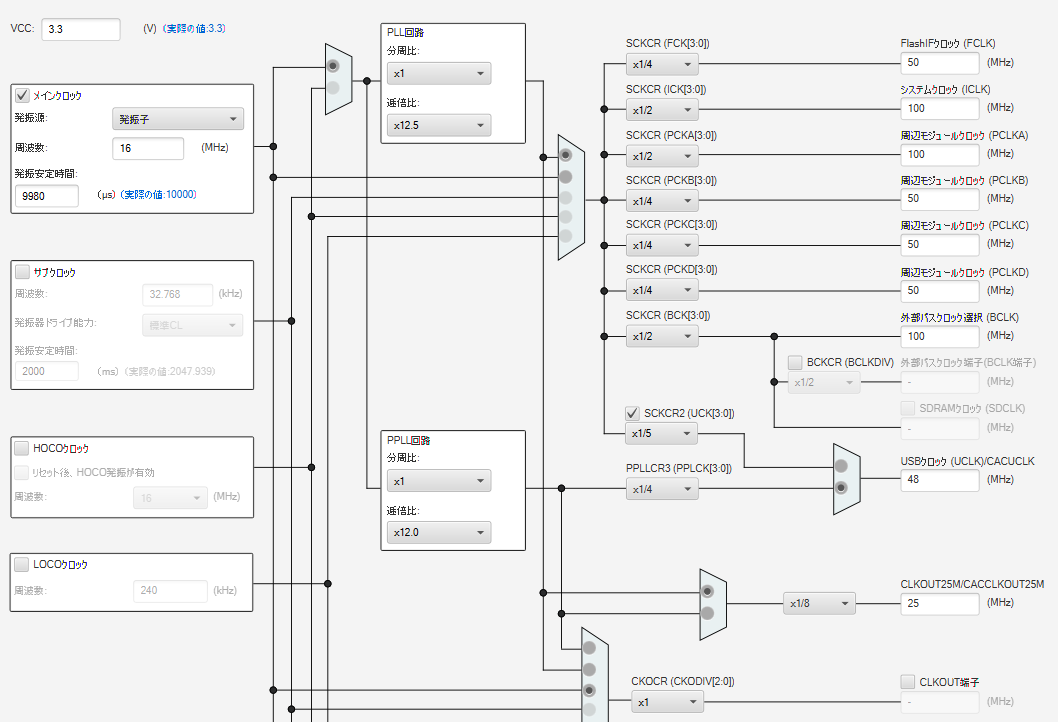This screenshot has height=722, width=1058.
Task: Click the VCC voltage input field
Action: coord(81,29)
